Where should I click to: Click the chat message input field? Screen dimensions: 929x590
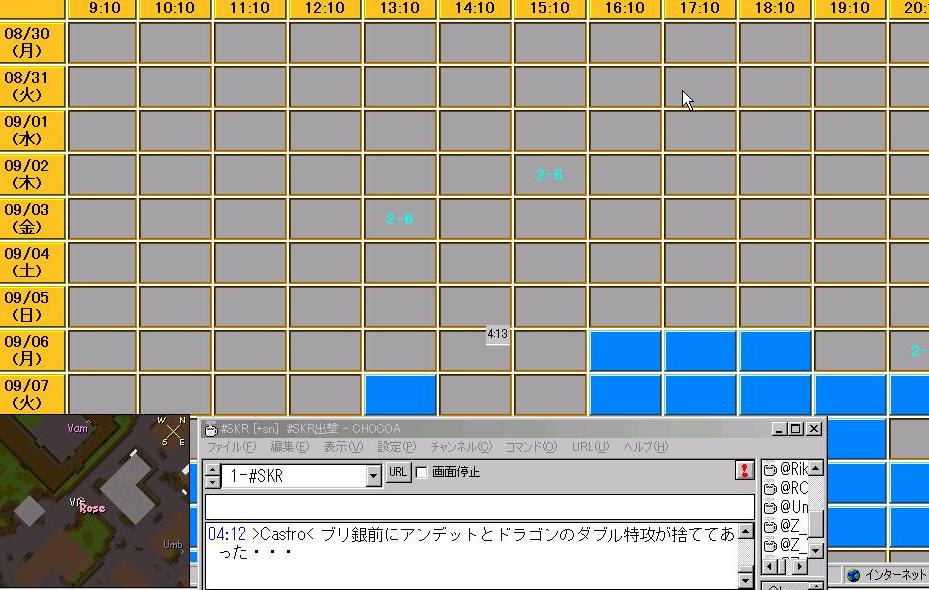tap(479, 506)
